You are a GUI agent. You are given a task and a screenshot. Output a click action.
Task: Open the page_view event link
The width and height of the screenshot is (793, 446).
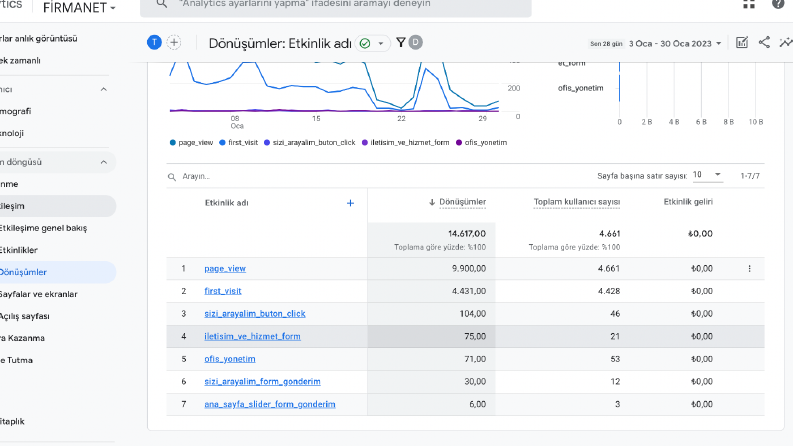pyautogui.click(x=225, y=269)
